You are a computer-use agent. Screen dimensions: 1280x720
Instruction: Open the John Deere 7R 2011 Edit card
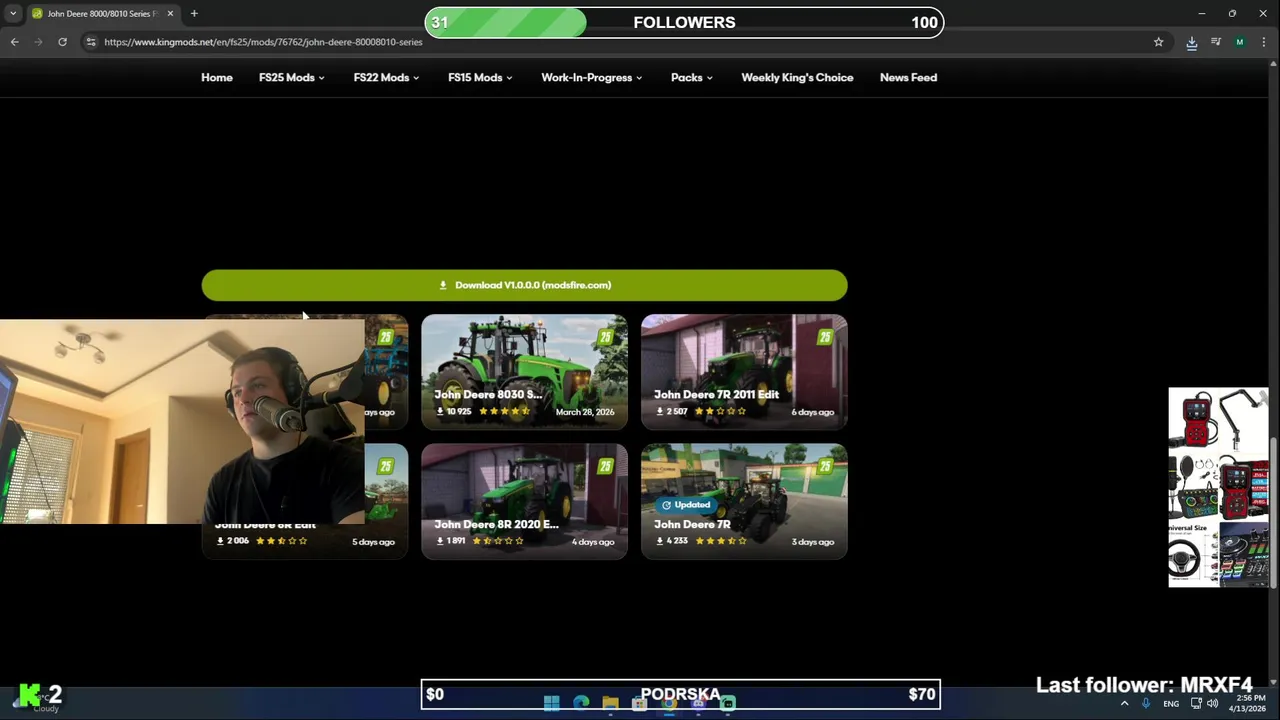(744, 372)
